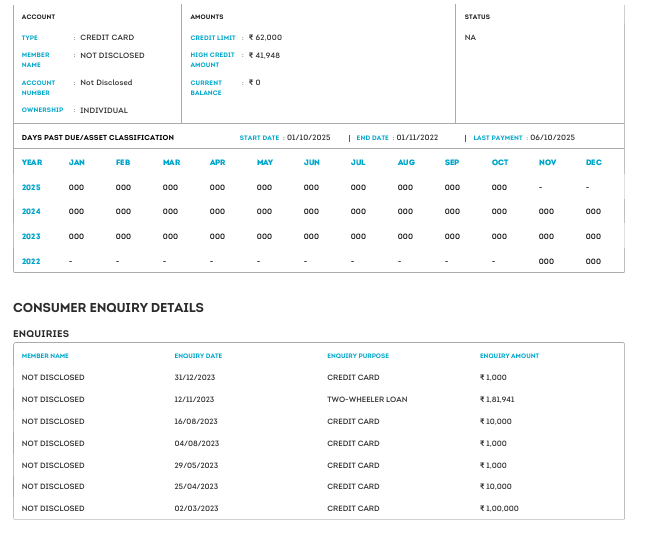Click the enquiry date 31/12/2023
The image size is (645, 548).
(195, 377)
